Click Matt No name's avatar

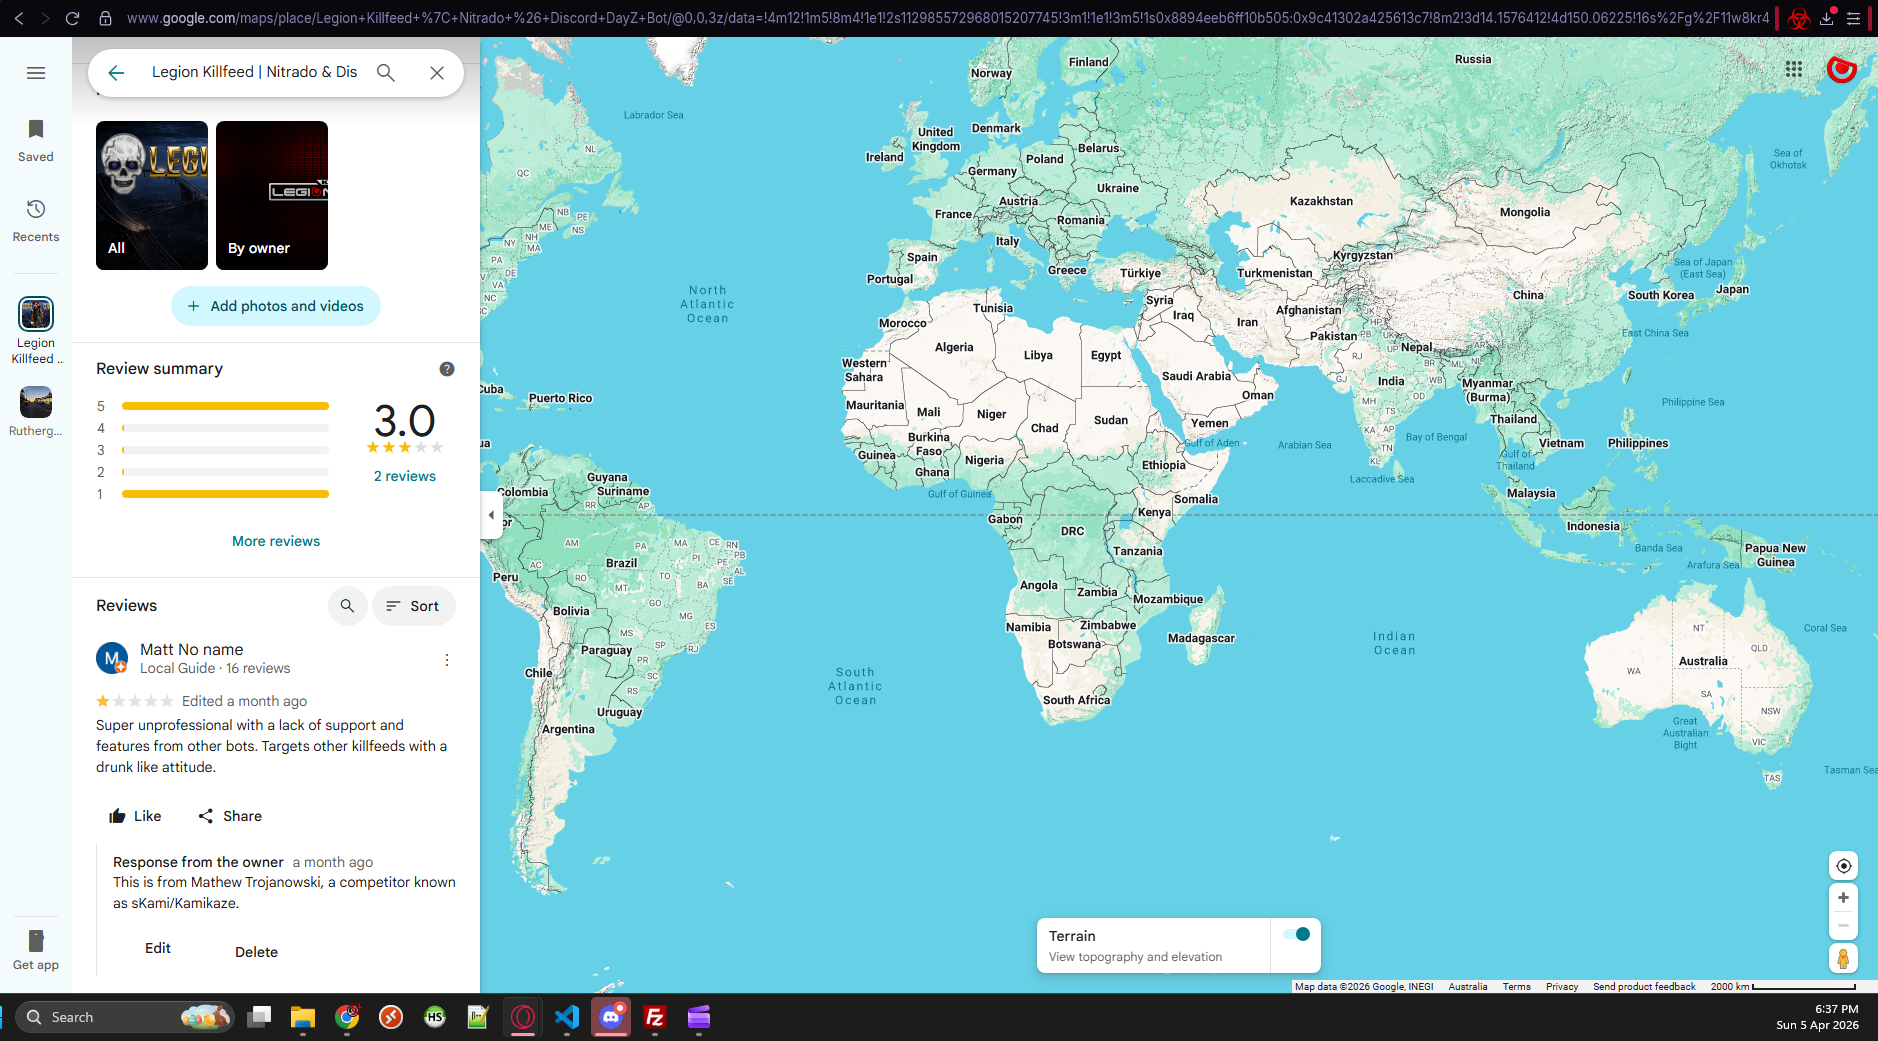(112, 658)
